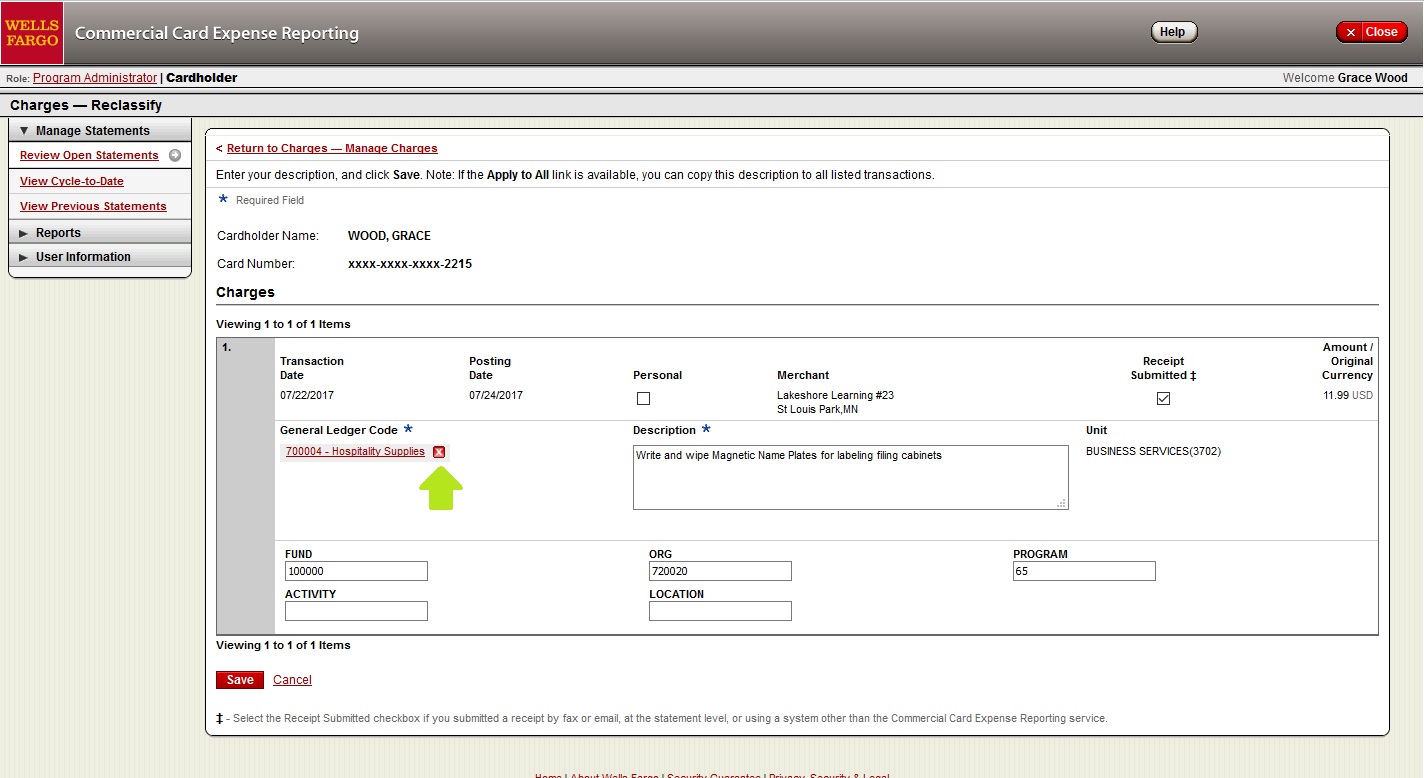Click the ACTIVITY input field
This screenshot has width=1424, height=778.
356,611
